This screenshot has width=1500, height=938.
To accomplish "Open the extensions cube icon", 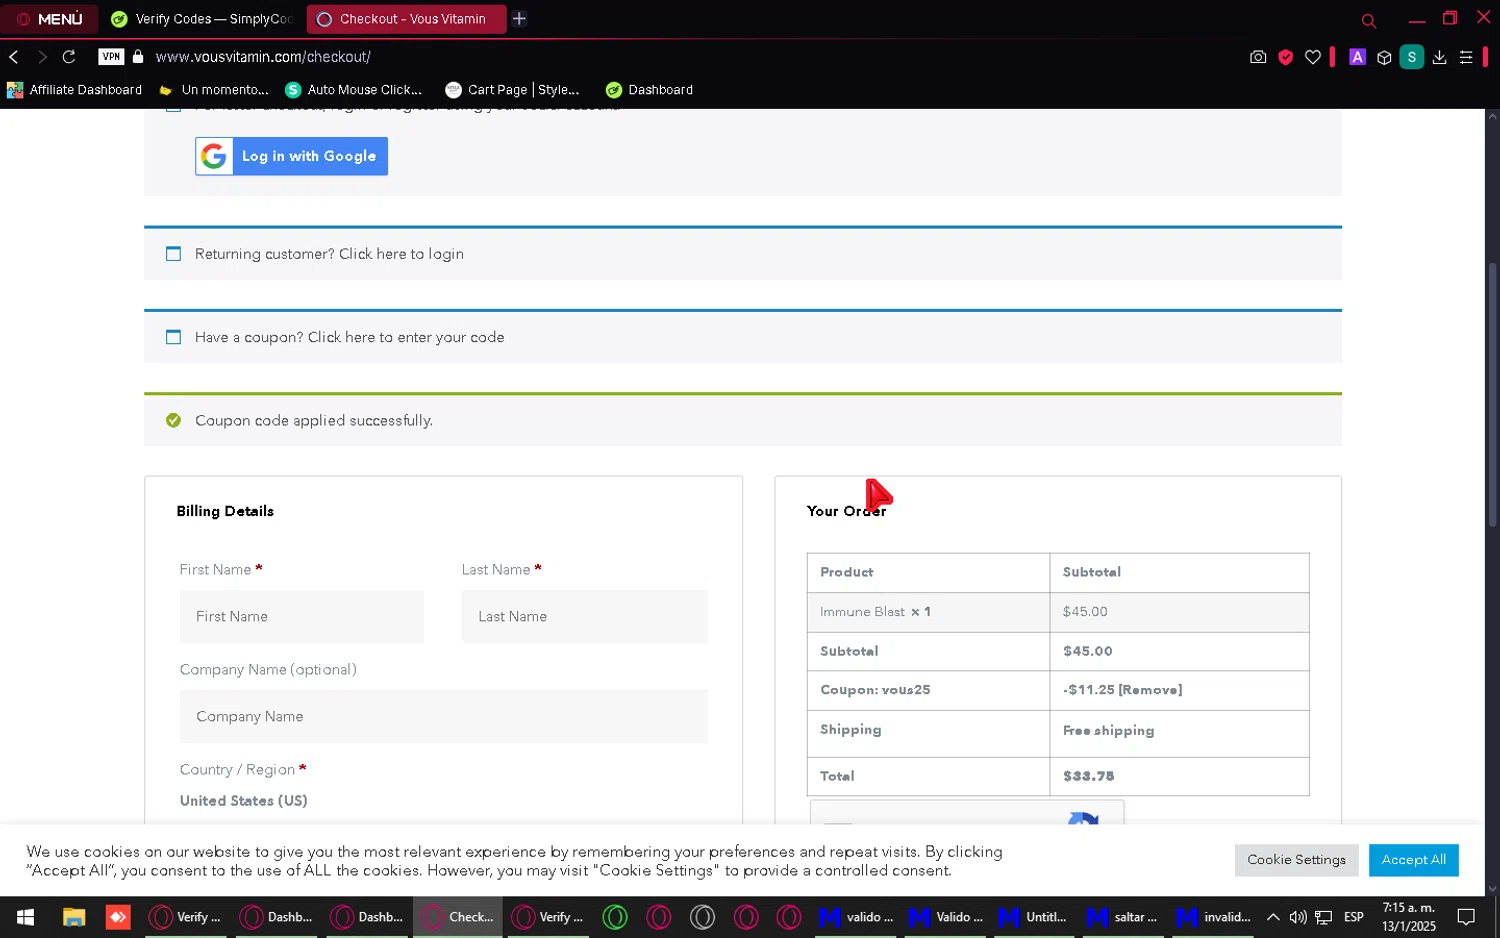I will pos(1384,57).
